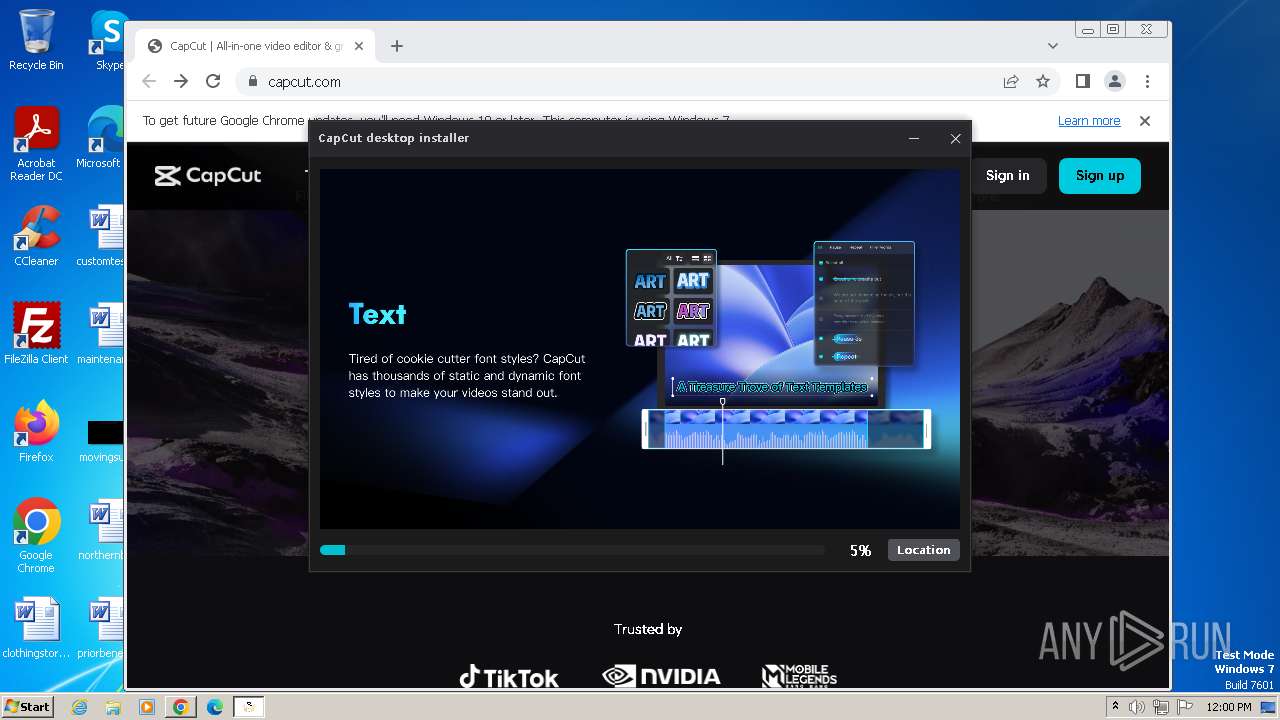
Task: Open Chrome three-dot menu
Action: tap(1147, 82)
